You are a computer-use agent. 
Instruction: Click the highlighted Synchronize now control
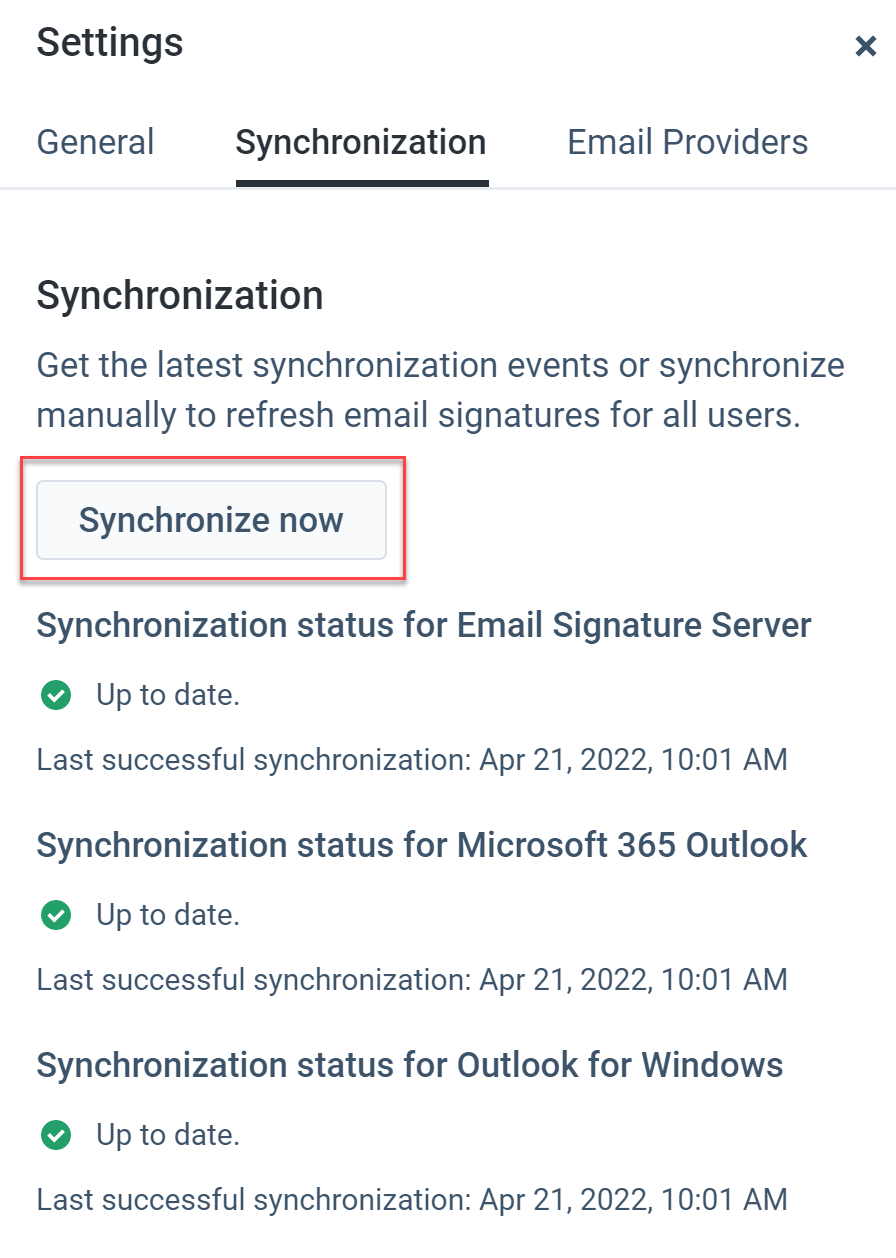click(211, 520)
